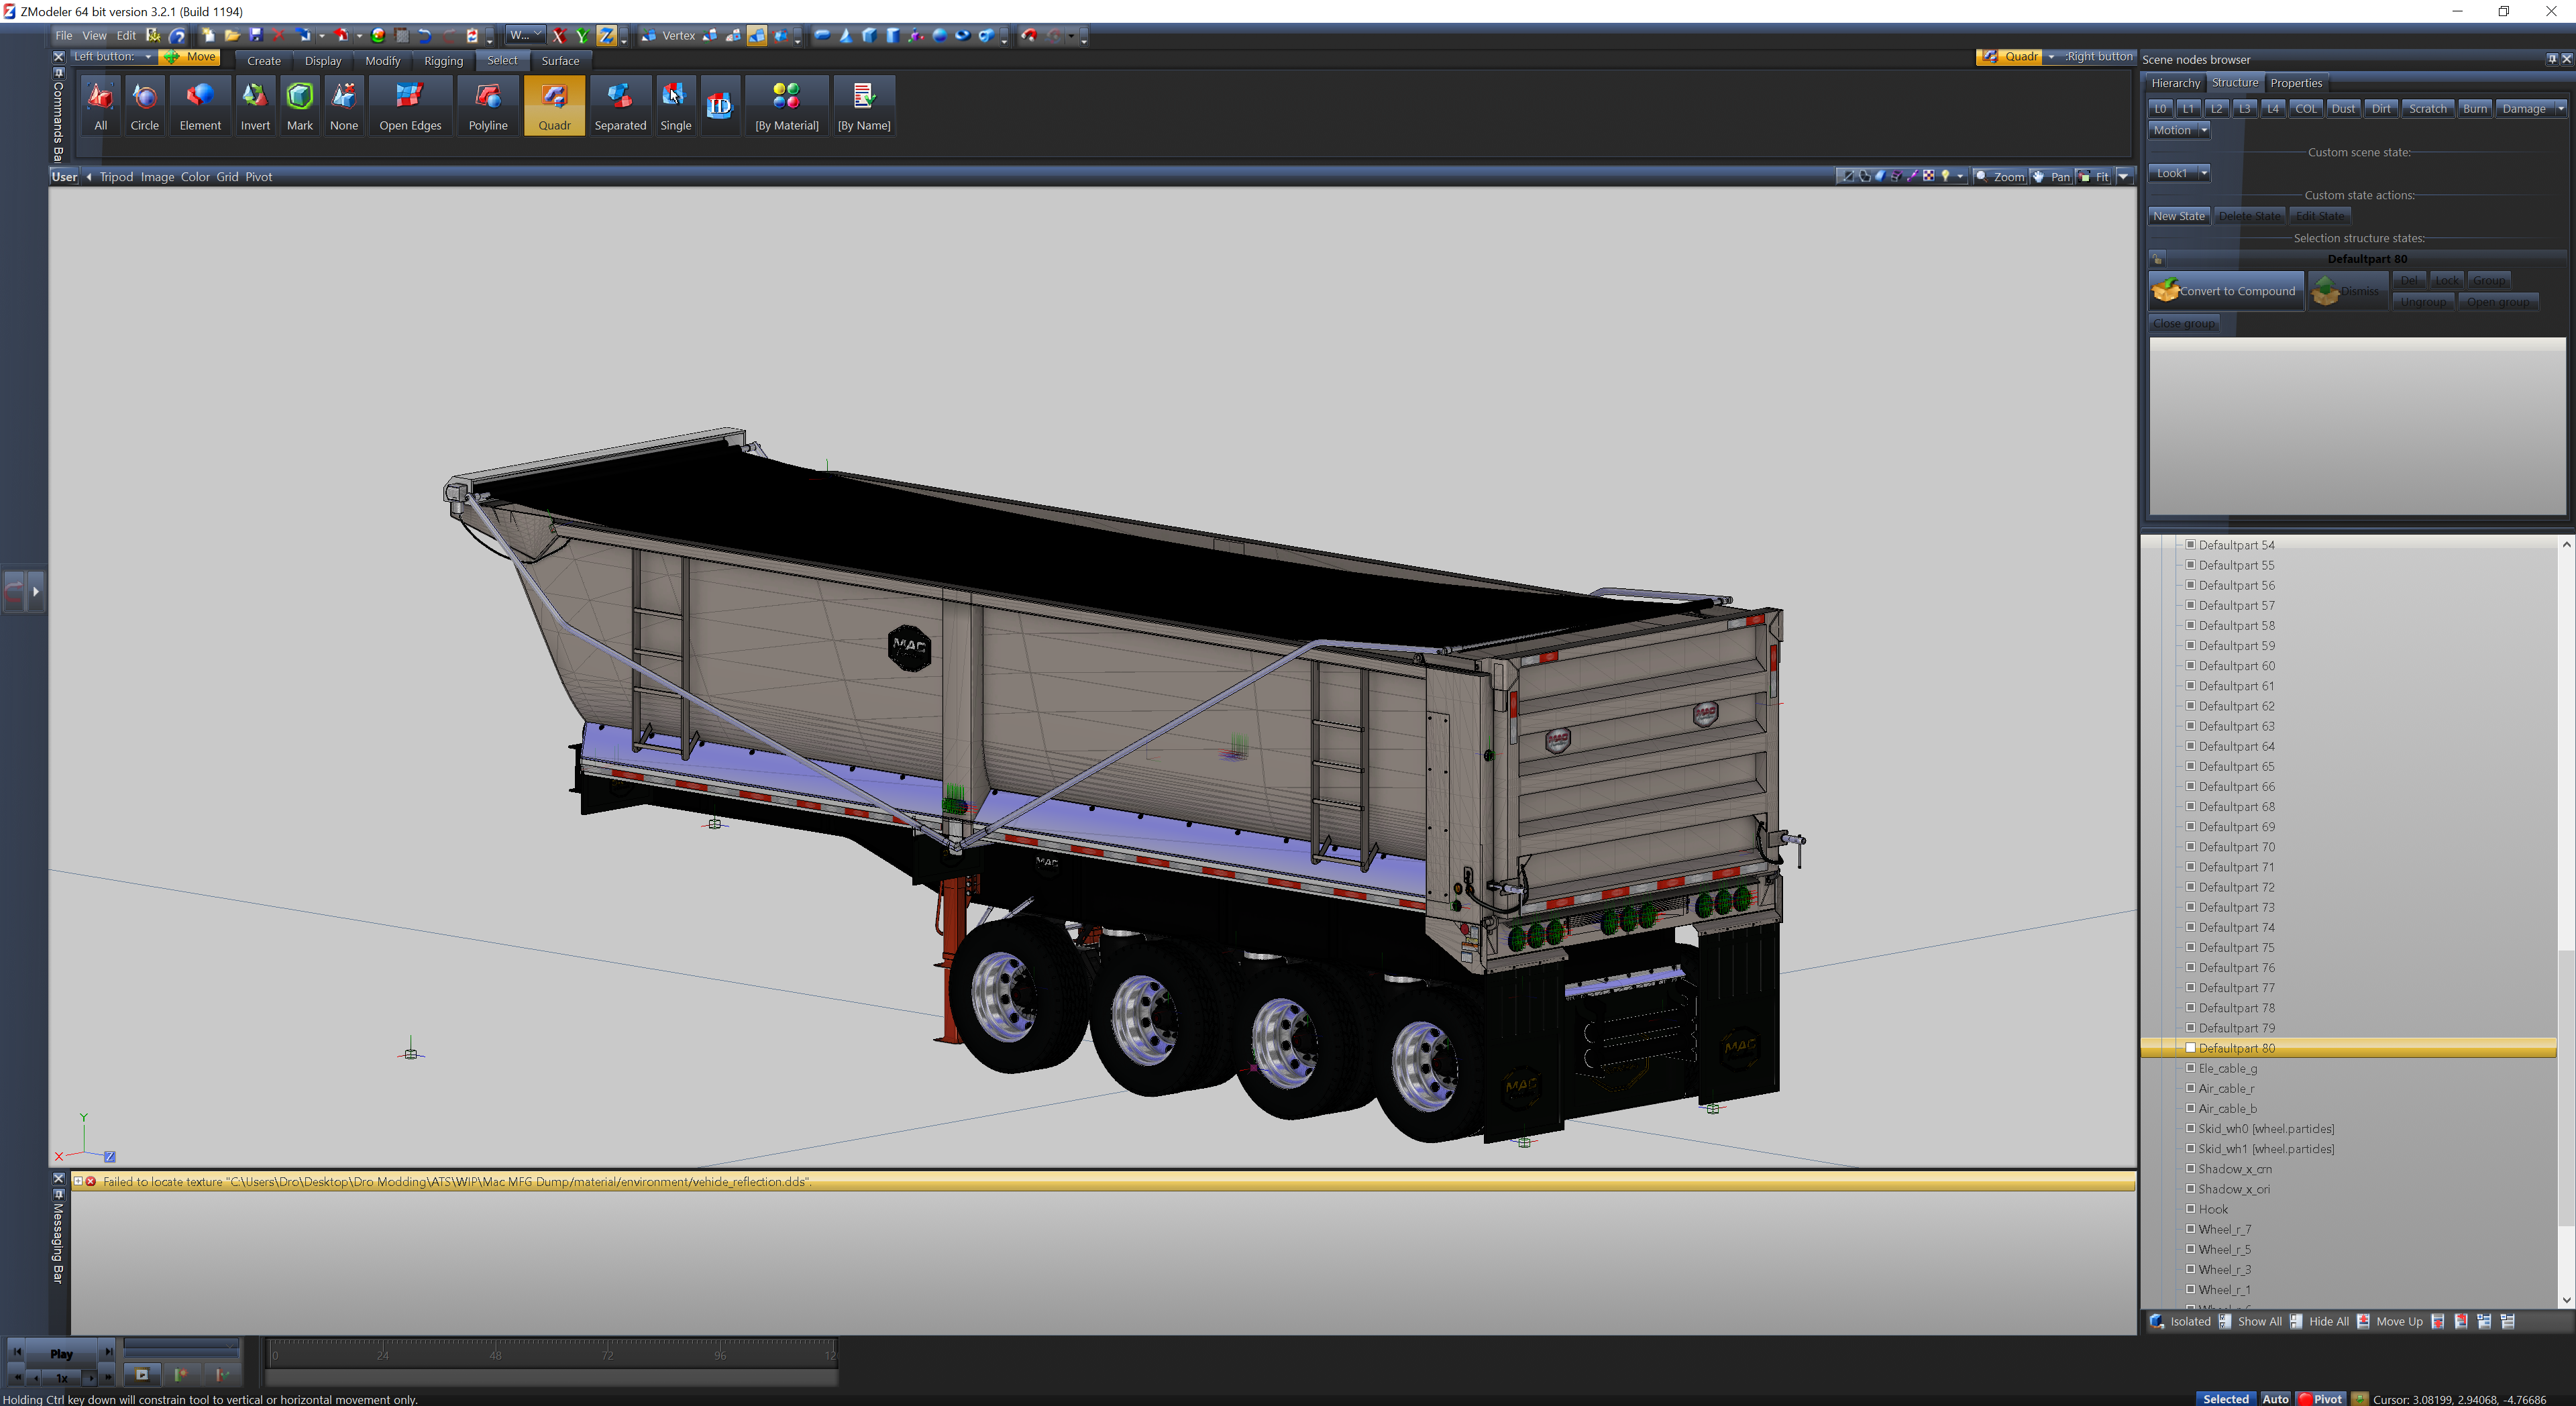The width and height of the screenshot is (2576, 1406).
Task: Click the L0 level of detail button
Action: tap(2160, 109)
